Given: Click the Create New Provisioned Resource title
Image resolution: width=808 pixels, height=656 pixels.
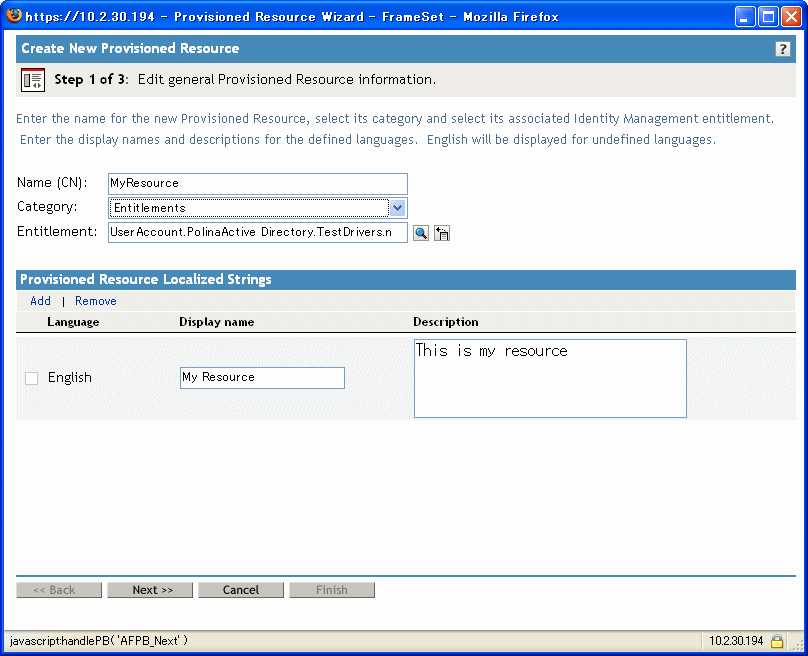Looking at the screenshot, I should (x=130, y=48).
